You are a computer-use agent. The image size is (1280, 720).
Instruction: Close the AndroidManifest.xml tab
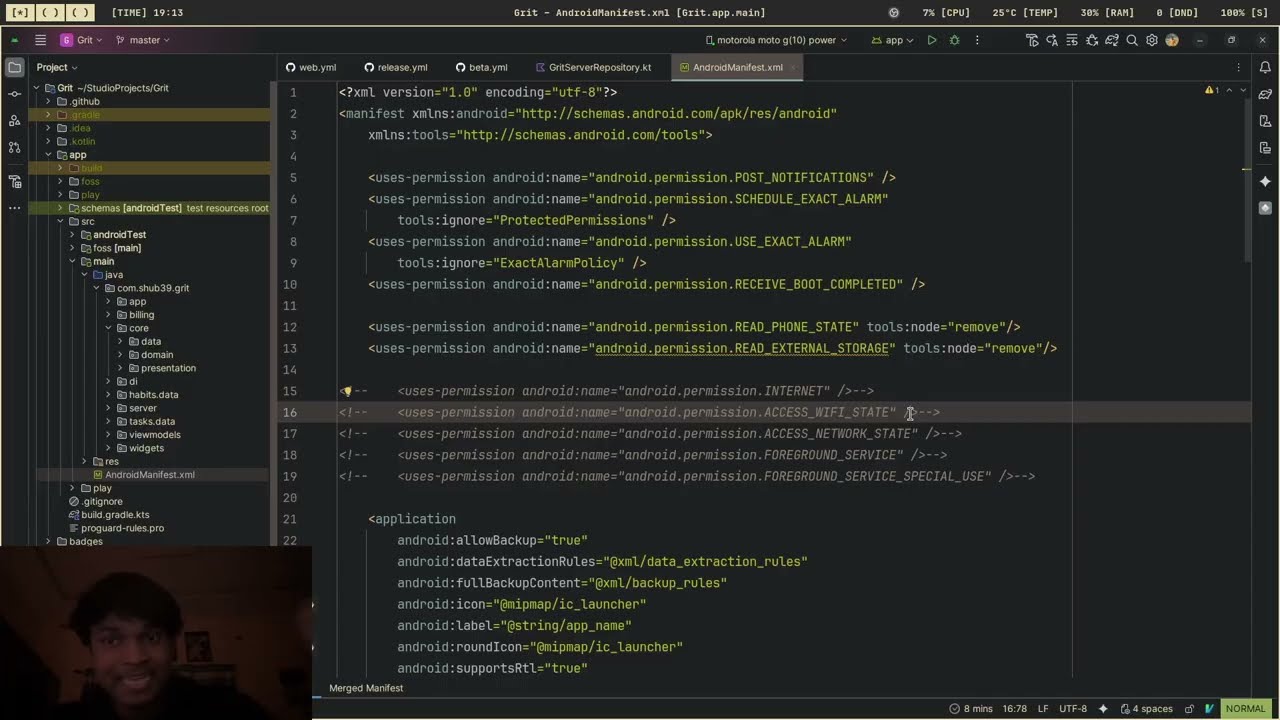[793, 67]
